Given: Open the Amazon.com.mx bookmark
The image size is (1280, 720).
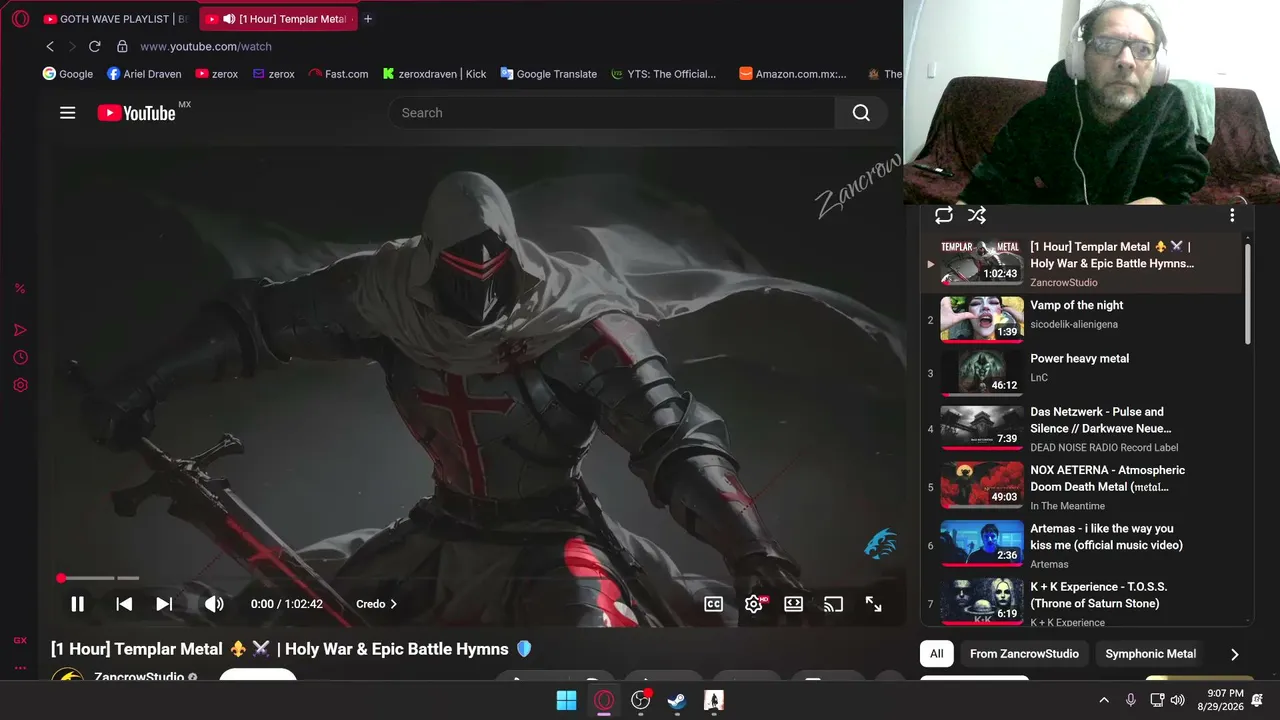Looking at the screenshot, I should point(793,74).
